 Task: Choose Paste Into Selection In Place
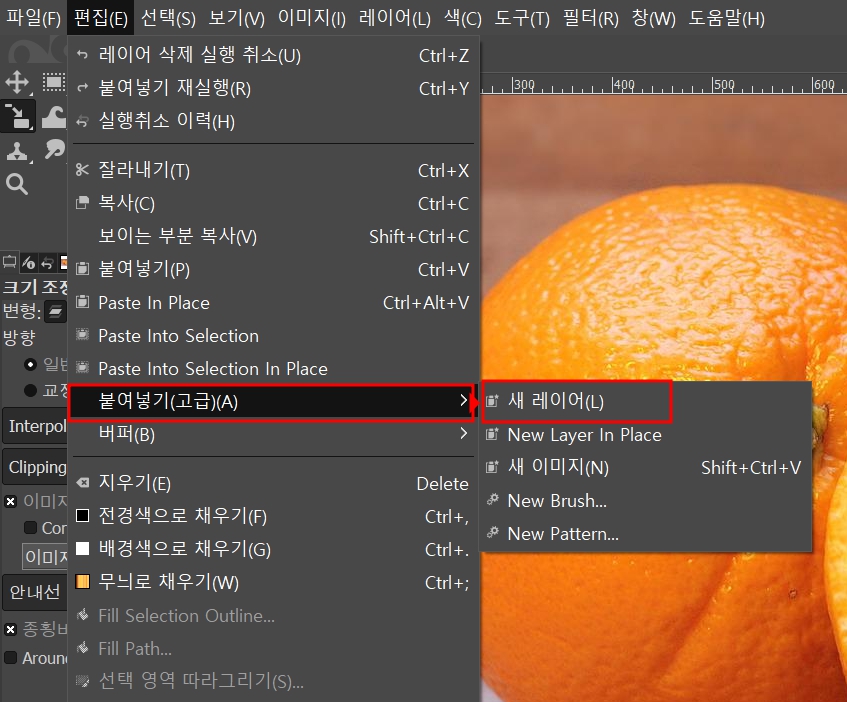click(x=273, y=368)
